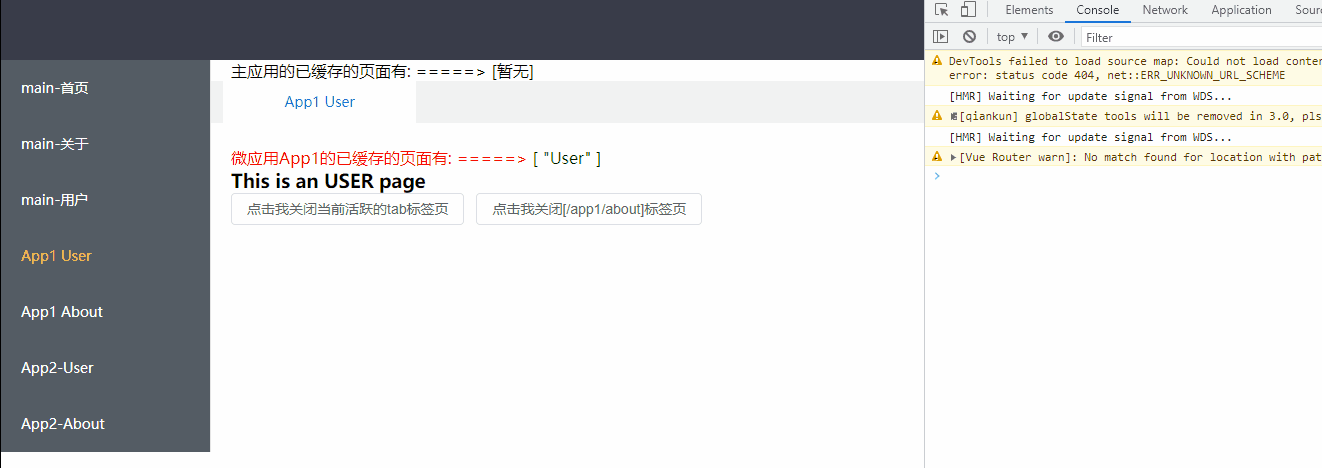This screenshot has width=1322, height=468.
Task: Open main-关于 in sidebar
Action: (x=105, y=144)
